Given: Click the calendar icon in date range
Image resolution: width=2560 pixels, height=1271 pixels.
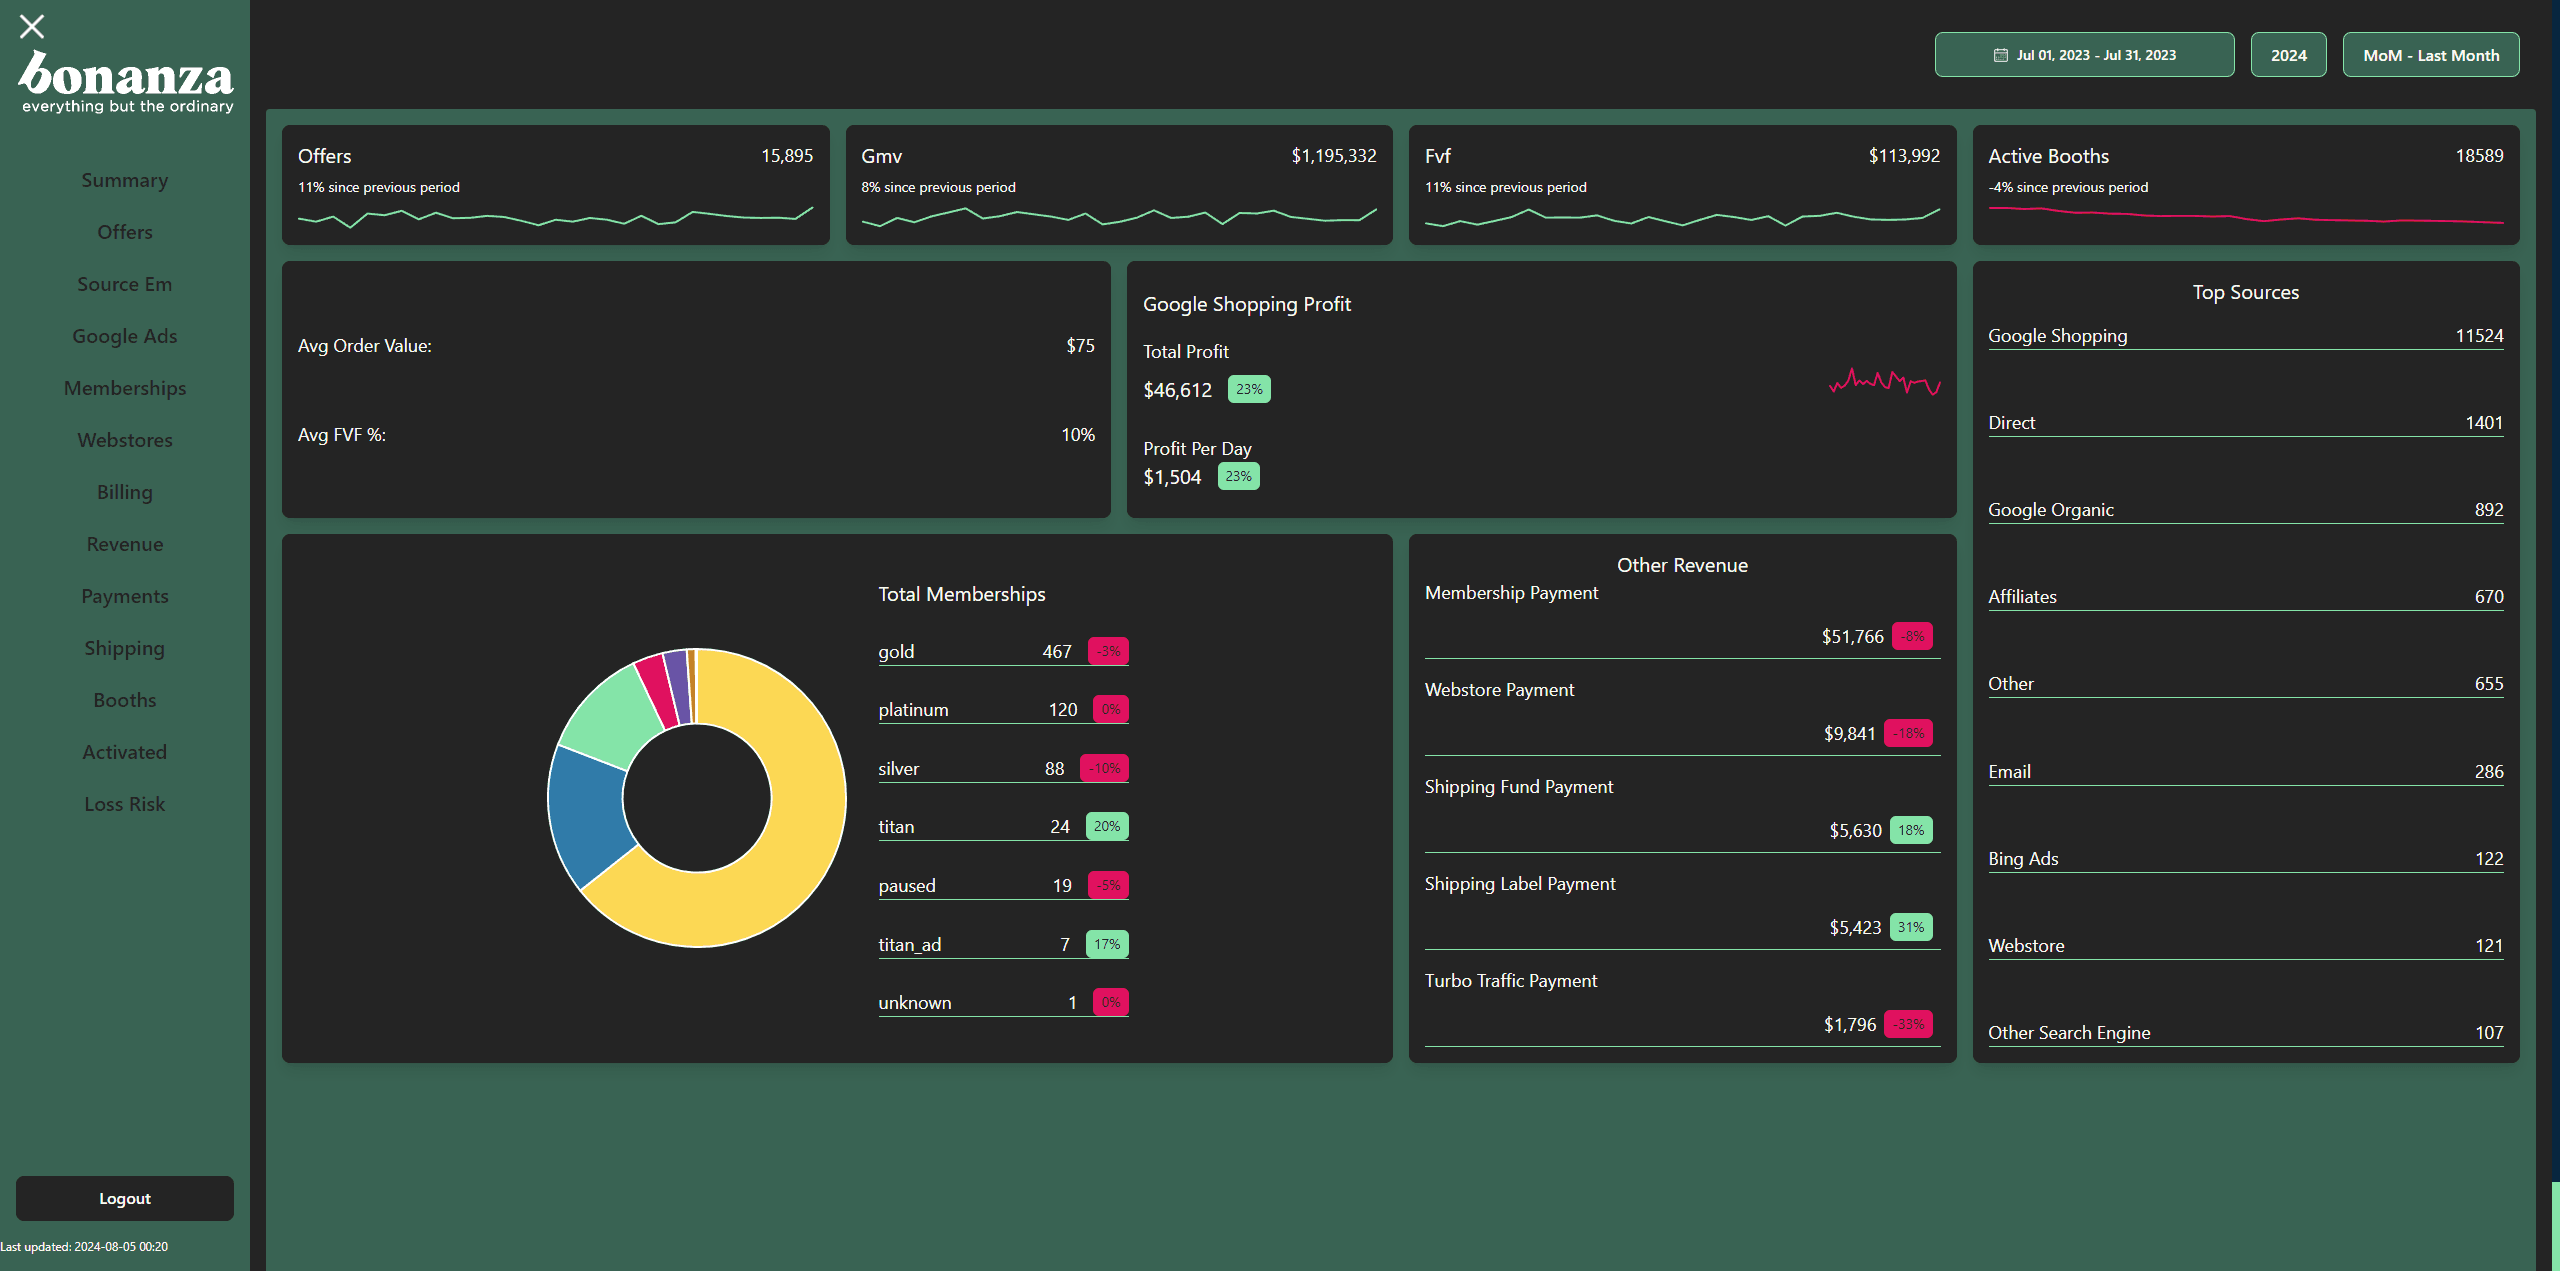Looking at the screenshot, I should (x=2000, y=55).
